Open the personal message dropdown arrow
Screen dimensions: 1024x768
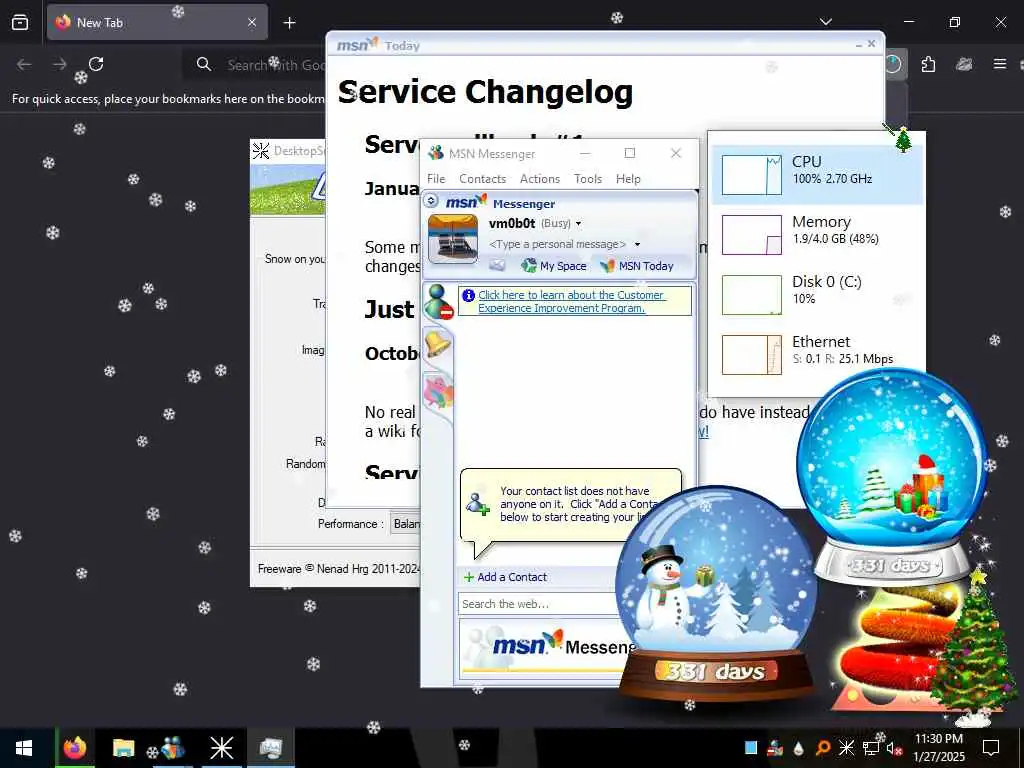(x=637, y=244)
